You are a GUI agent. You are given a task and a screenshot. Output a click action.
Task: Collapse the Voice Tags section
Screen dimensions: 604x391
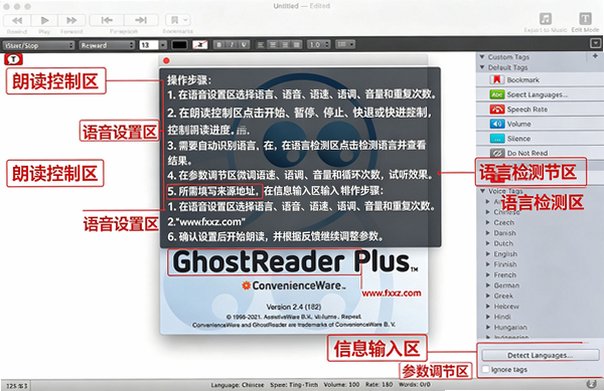pos(483,191)
